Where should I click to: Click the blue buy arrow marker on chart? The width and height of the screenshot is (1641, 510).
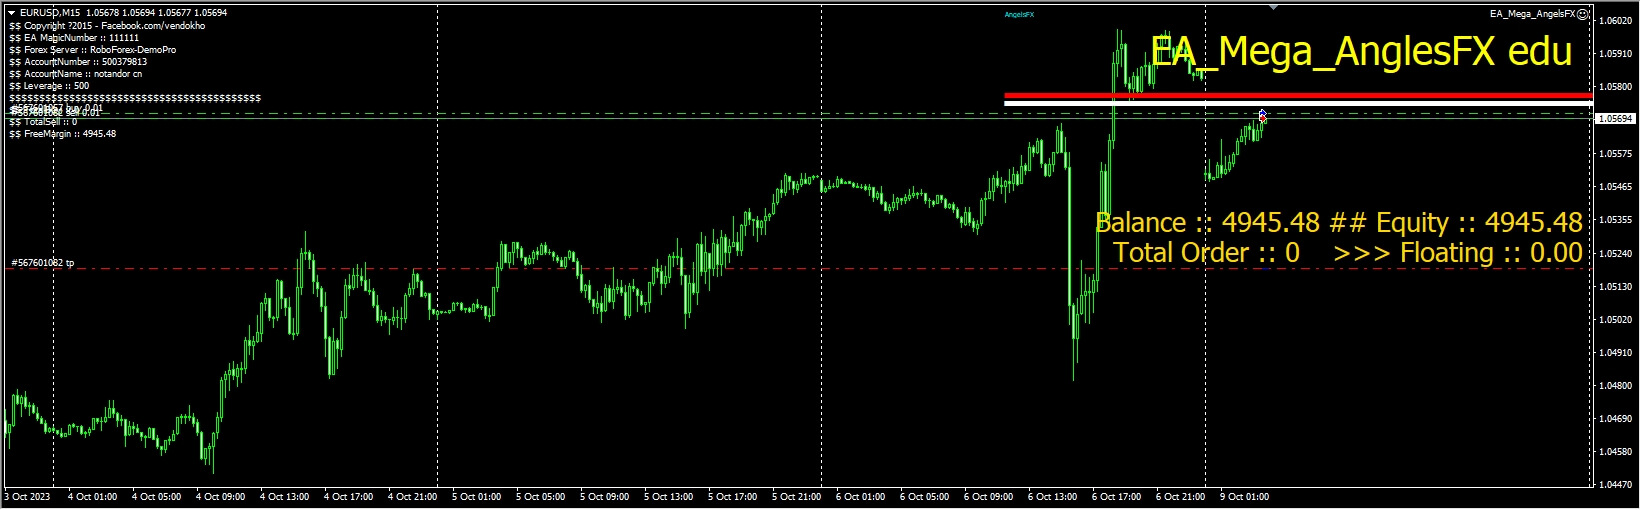click(1263, 113)
